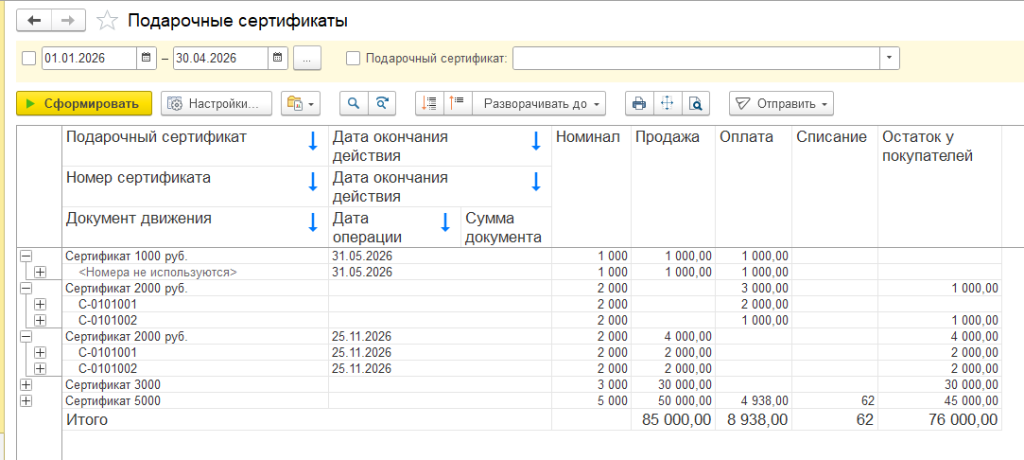Screen dimensions: 1024x460
Task: Open the Настройки... button
Action: (216, 103)
